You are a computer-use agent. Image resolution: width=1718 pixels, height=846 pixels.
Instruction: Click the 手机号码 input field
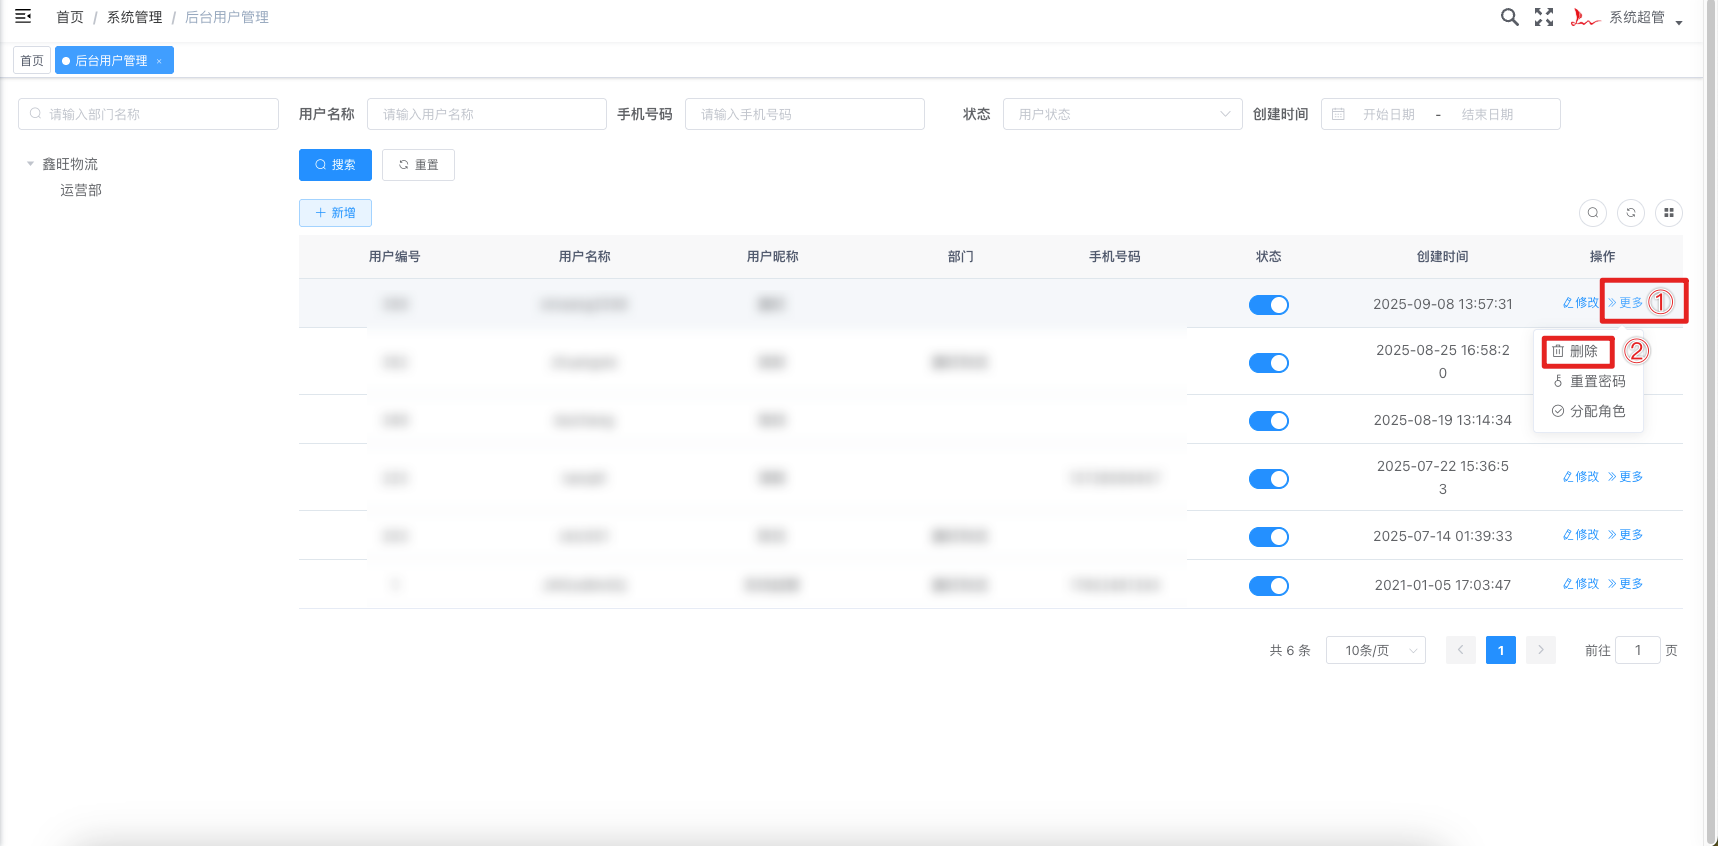[x=805, y=114]
